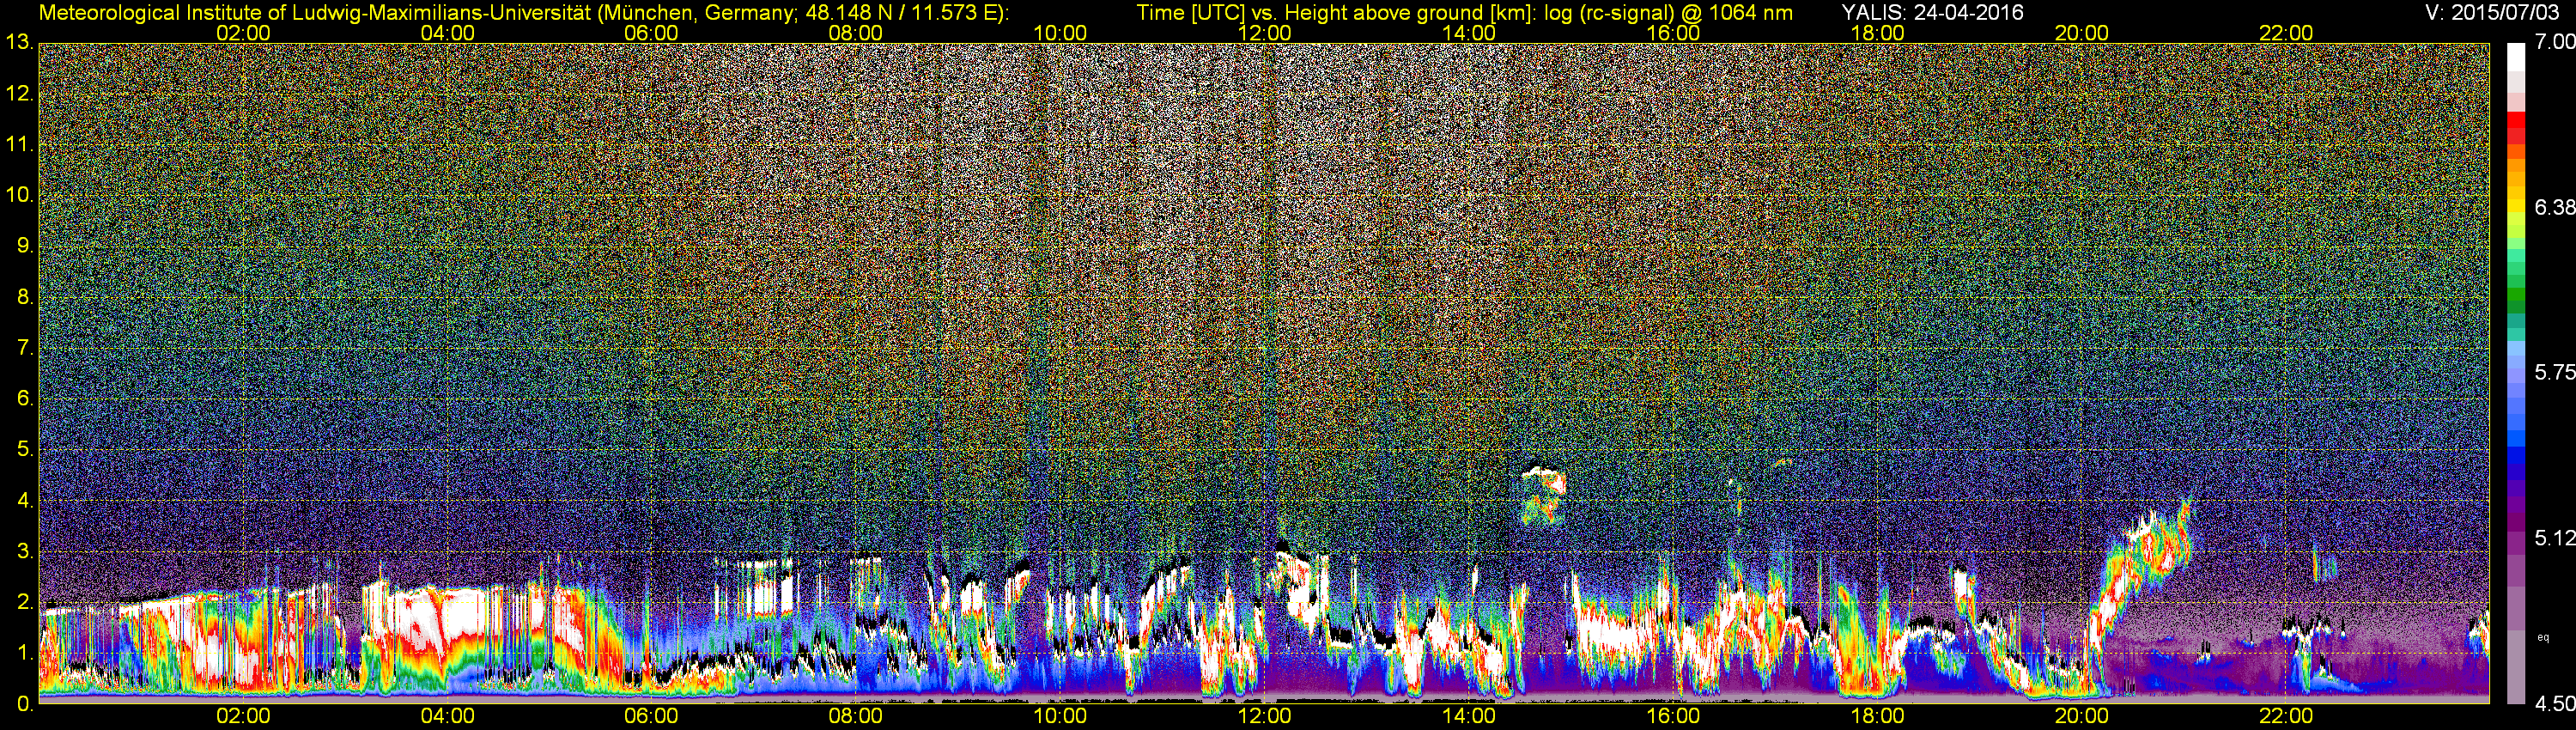The height and width of the screenshot is (730, 2576).
Task: Click the small 'eq' label beside the color bar
Action: 2543,637
